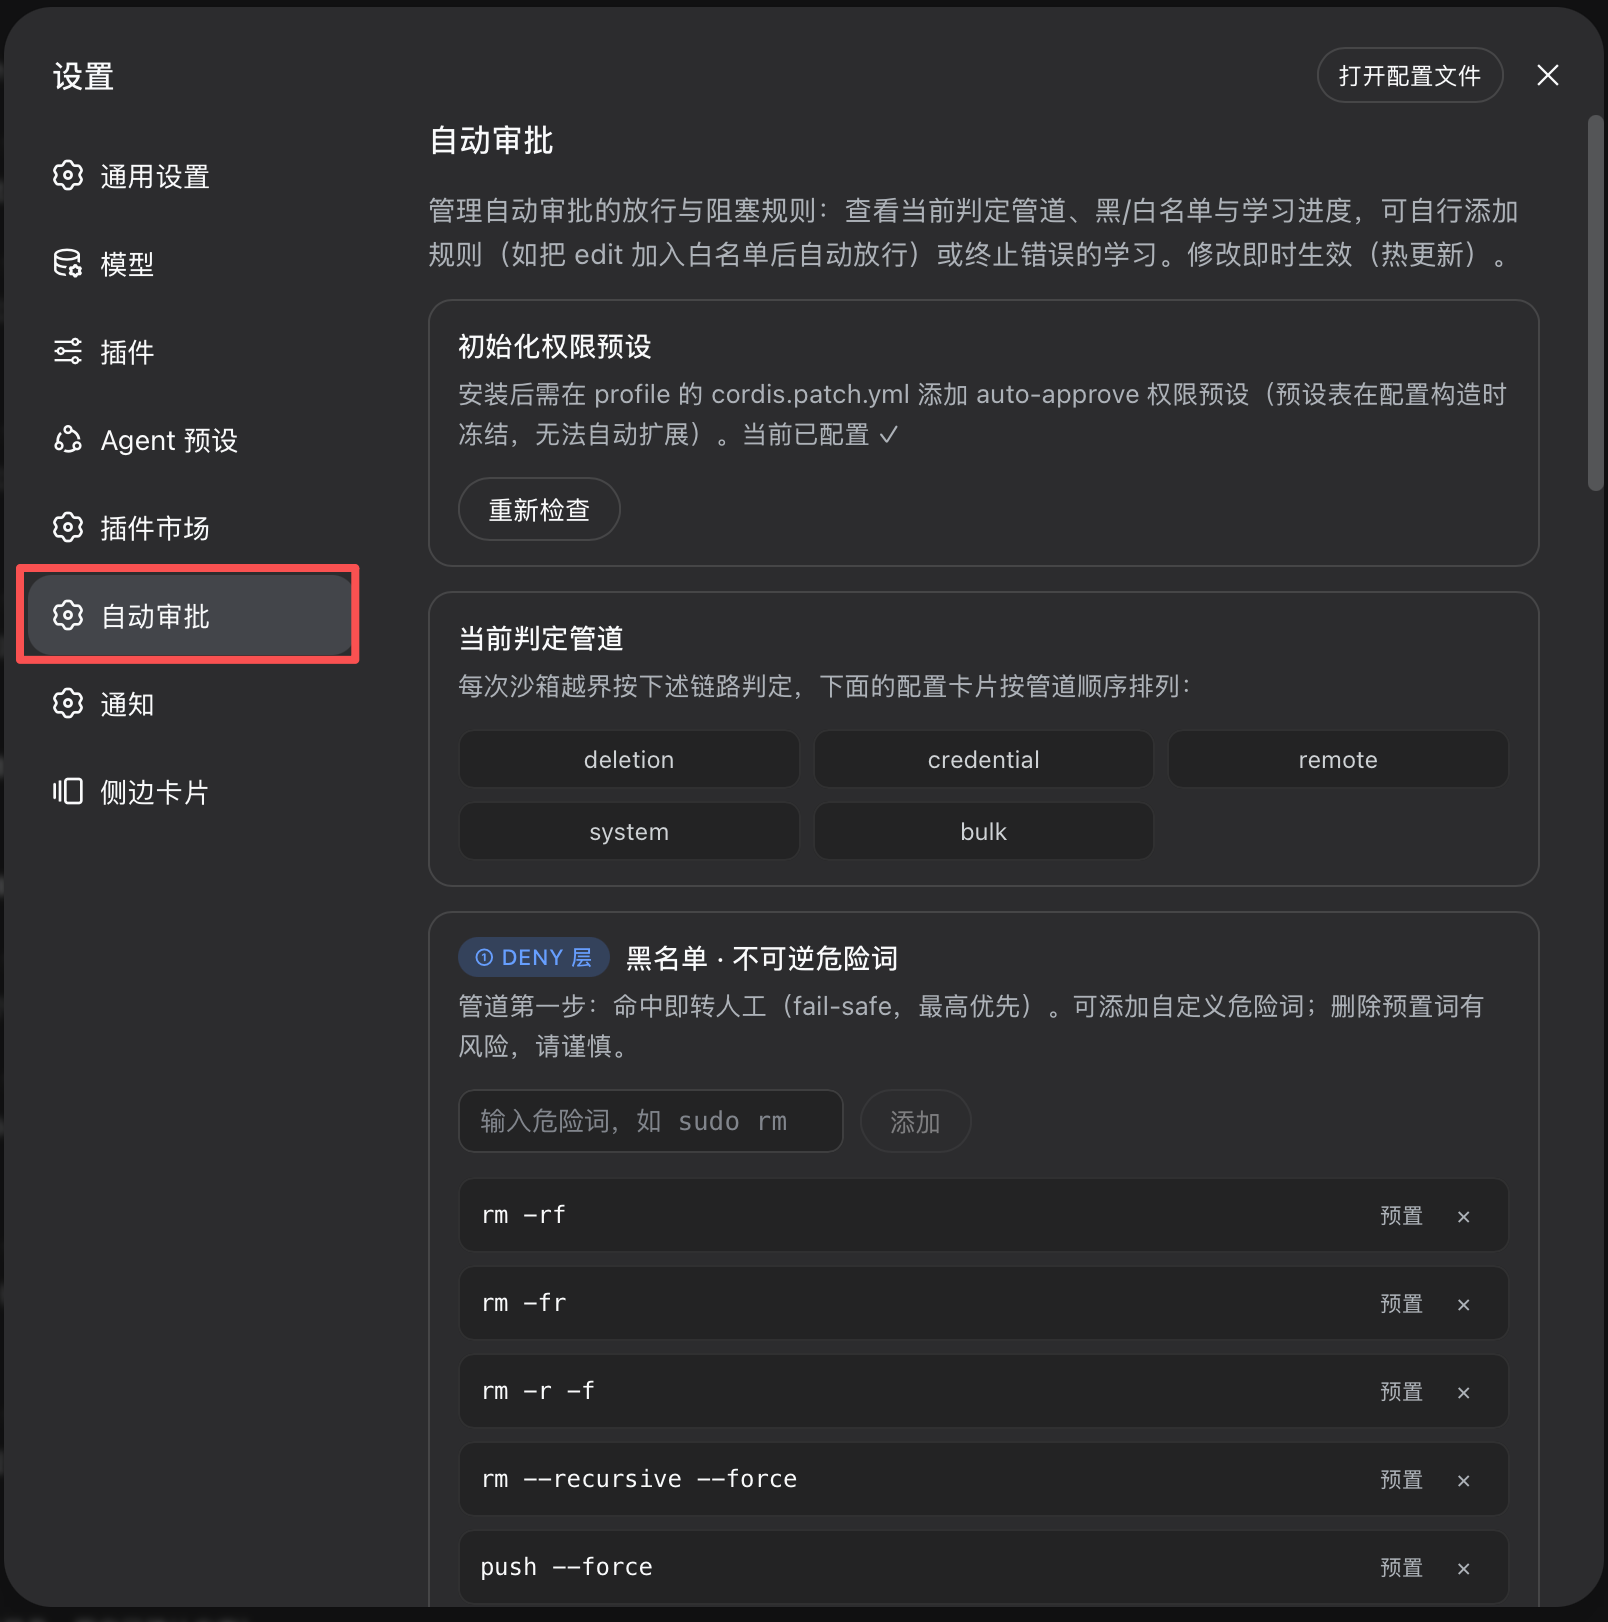Click the info icon in DENY 层 badge
The width and height of the screenshot is (1608, 1622).
pos(484,958)
